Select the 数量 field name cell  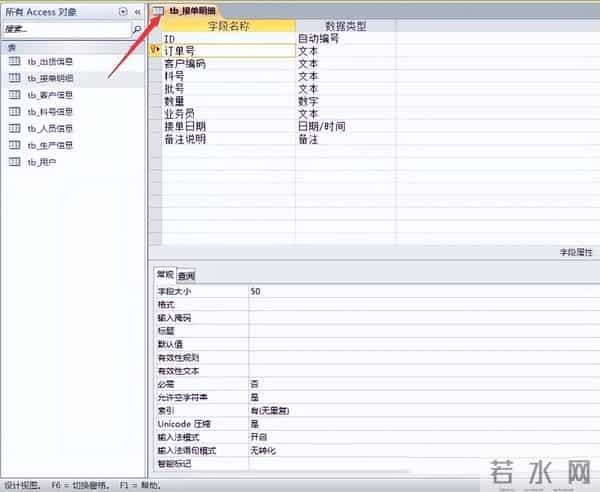[x=228, y=101]
